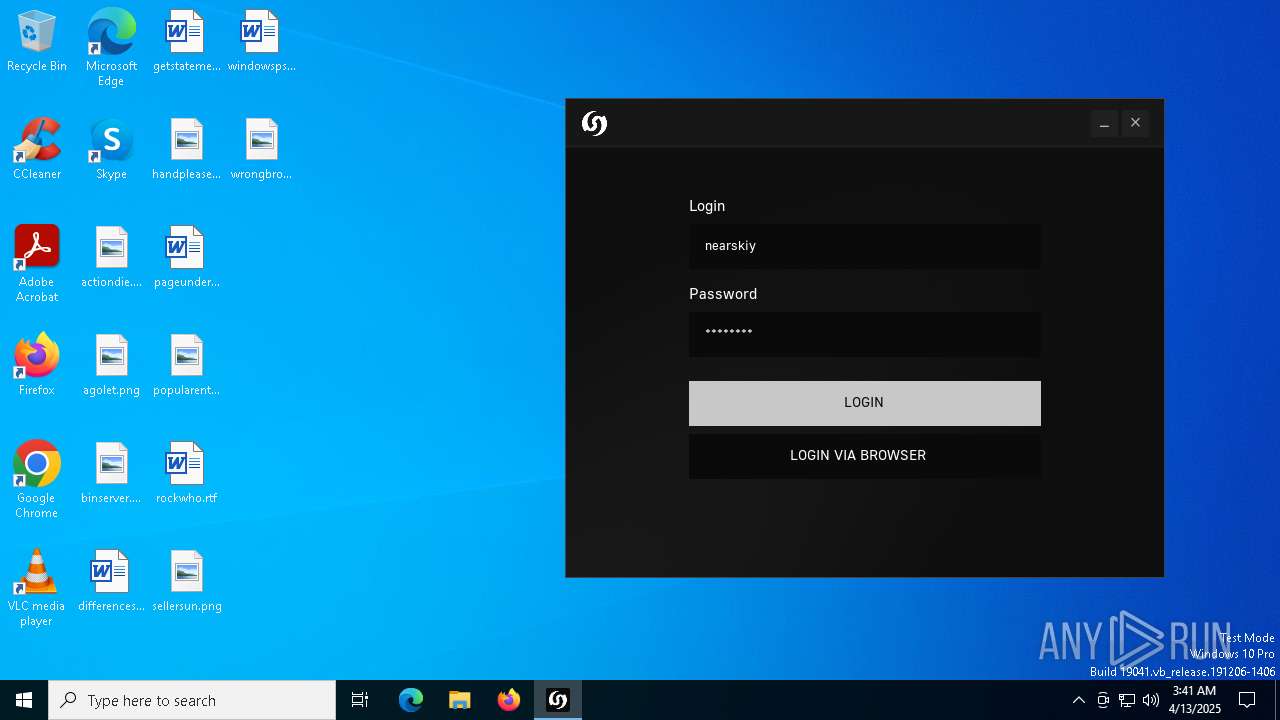The image size is (1280, 720).
Task: Minimize the login window
Action: (1104, 123)
